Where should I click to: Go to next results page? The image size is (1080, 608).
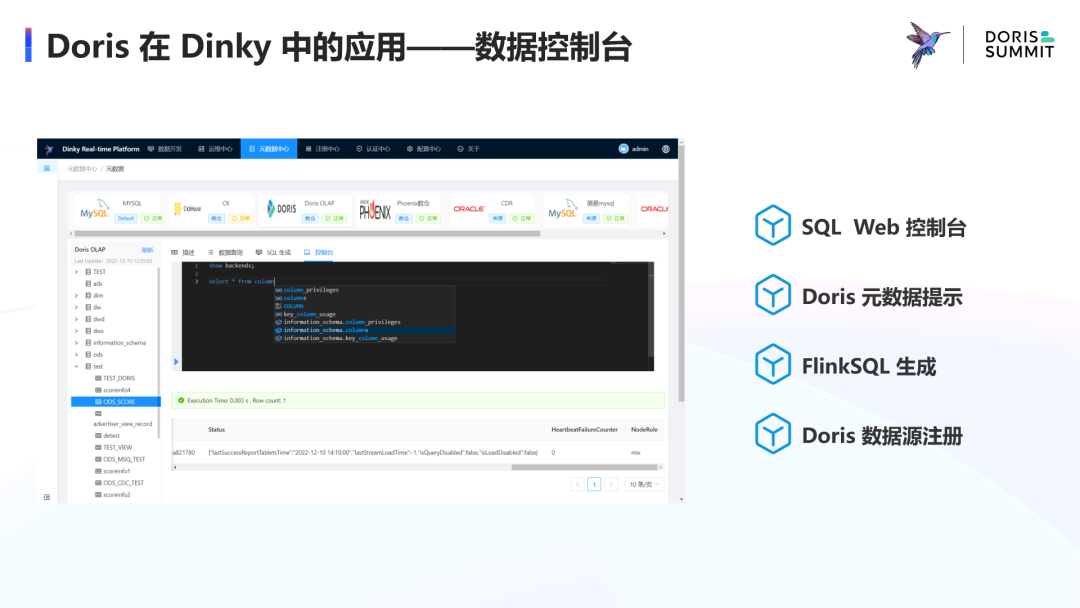pos(611,484)
